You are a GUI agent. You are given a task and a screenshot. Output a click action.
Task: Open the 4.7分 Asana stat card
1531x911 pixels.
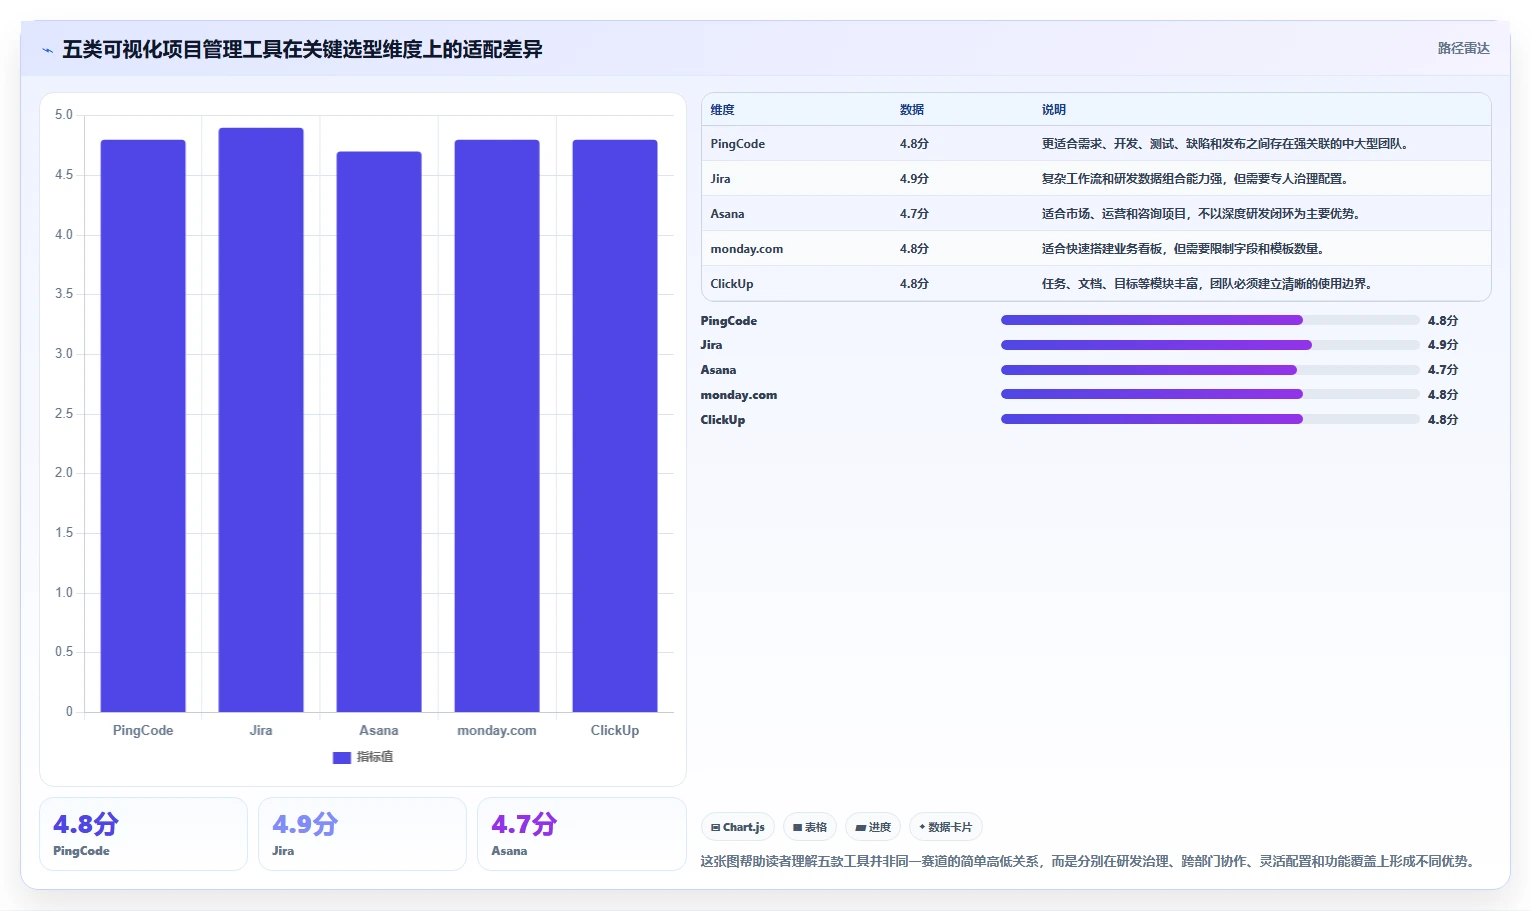pyautogui.click(x=582, y=834)
